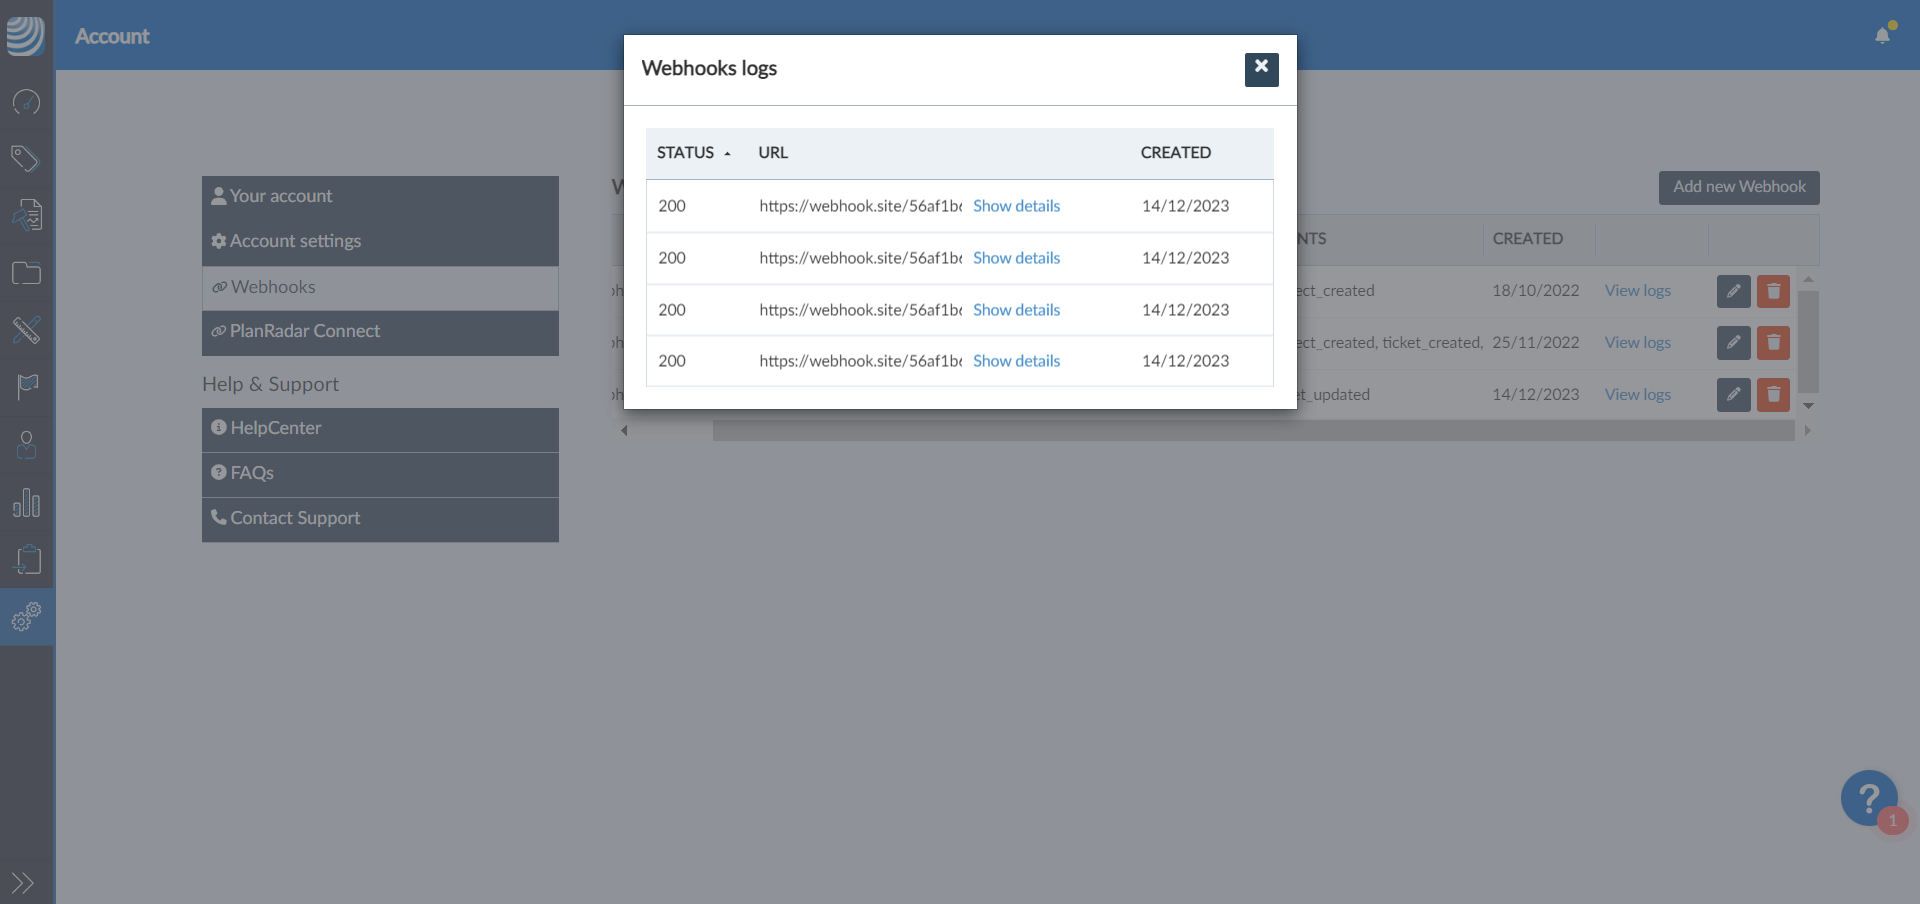Open the projects folder icon in sidebar
The image size is (1920, 904).
[26, 273]
